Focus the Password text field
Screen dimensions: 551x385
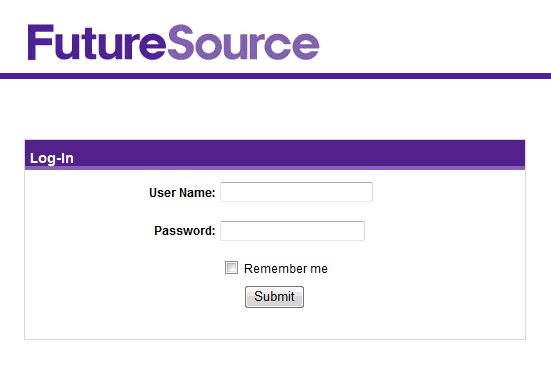click(292, 231)
